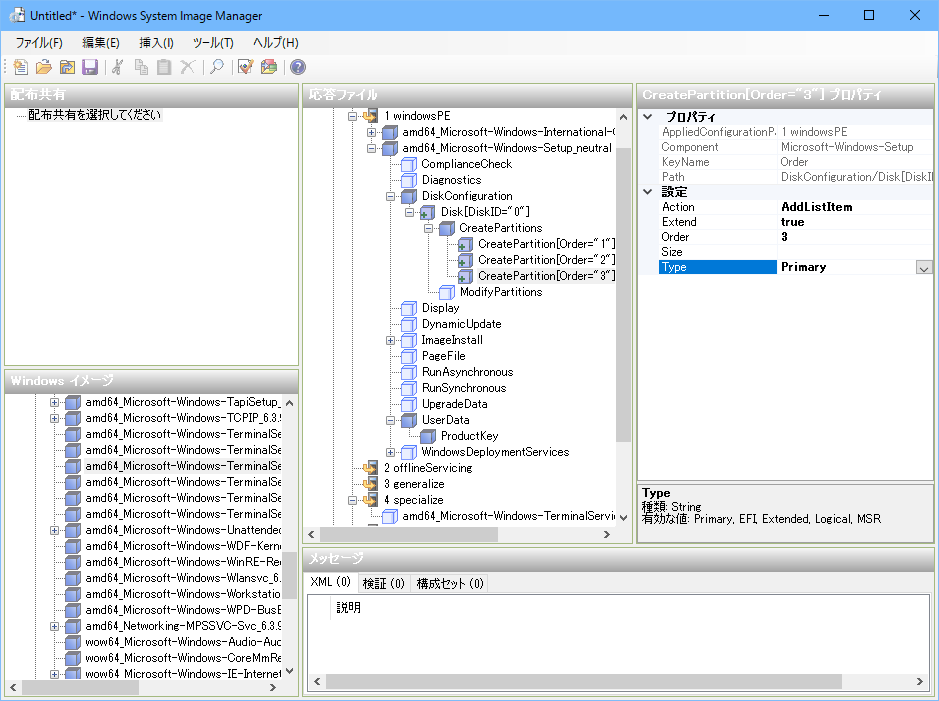Expand amd64_Networking-MPSSVC-Svc component
This screenshot has height=701, width=939.
(54, 626)
